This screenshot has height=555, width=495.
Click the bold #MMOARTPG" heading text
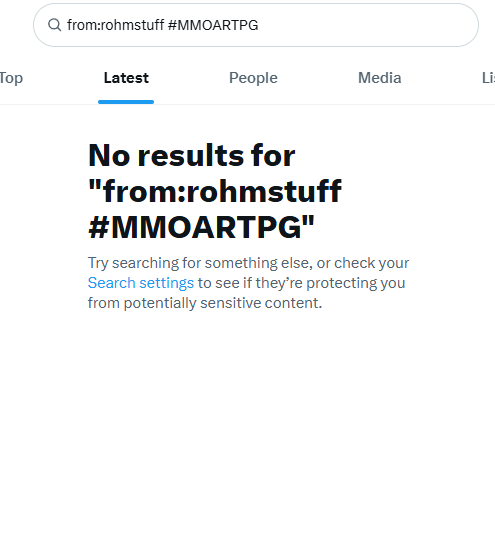201,227
